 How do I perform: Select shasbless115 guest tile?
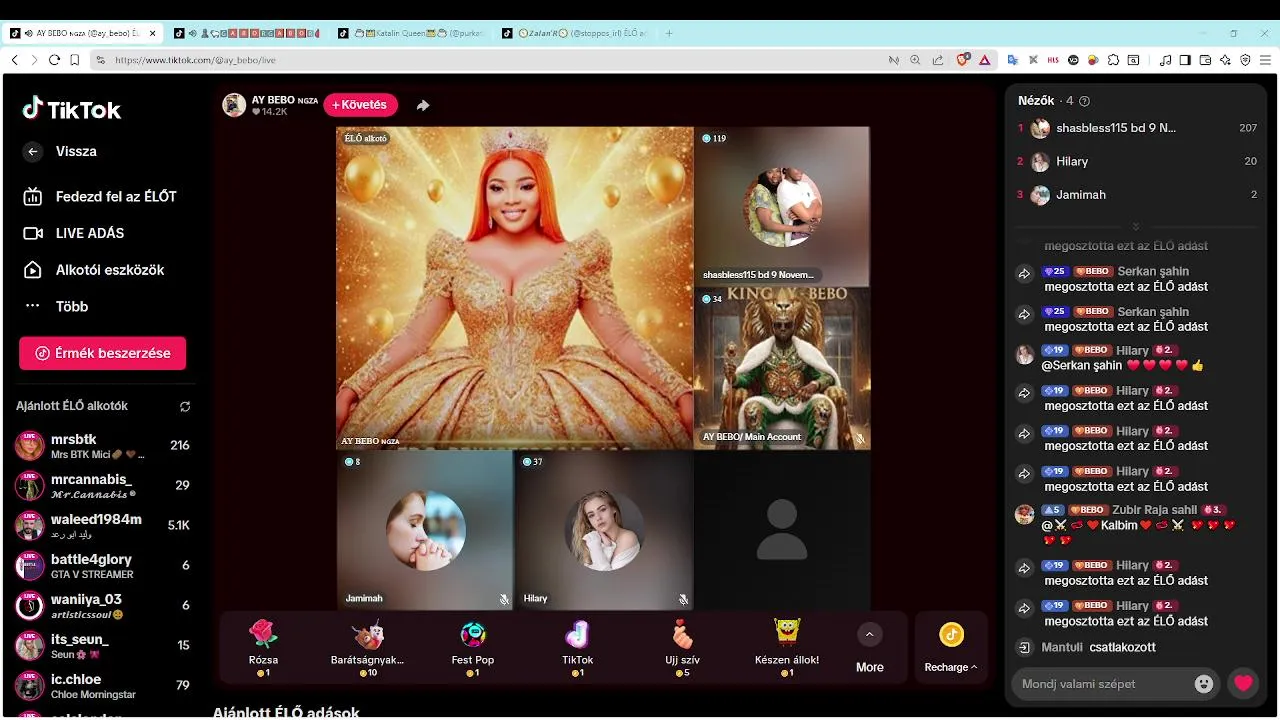click(782, 207)
